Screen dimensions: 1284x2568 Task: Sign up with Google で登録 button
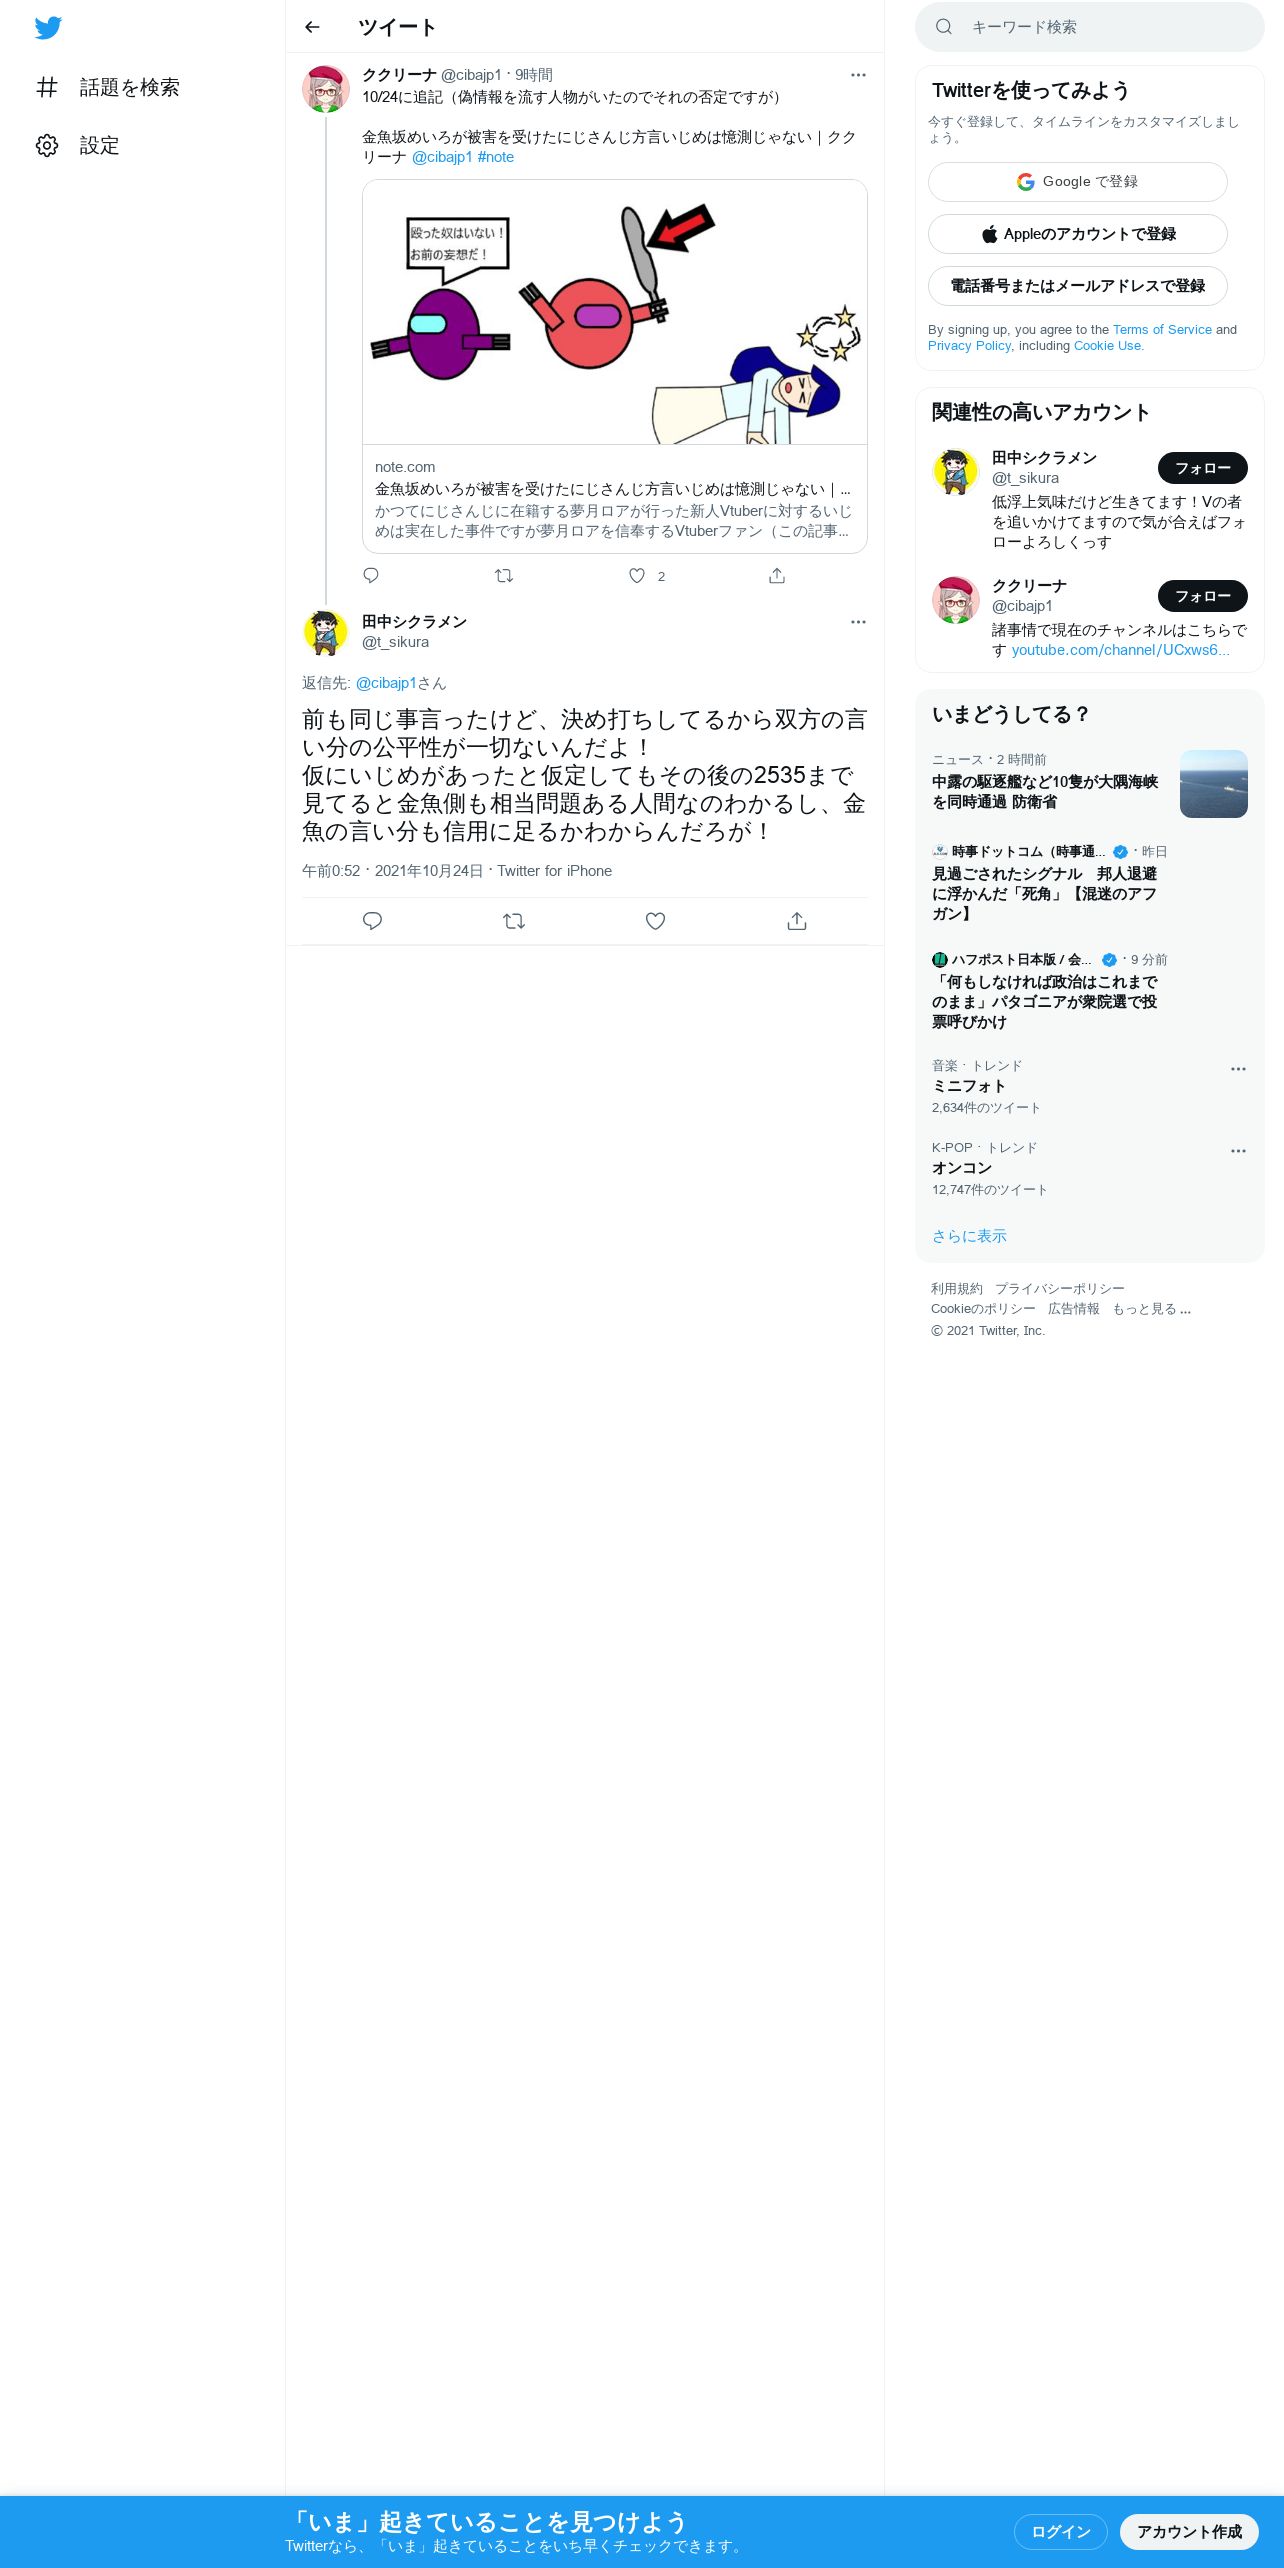point(1078,182)
